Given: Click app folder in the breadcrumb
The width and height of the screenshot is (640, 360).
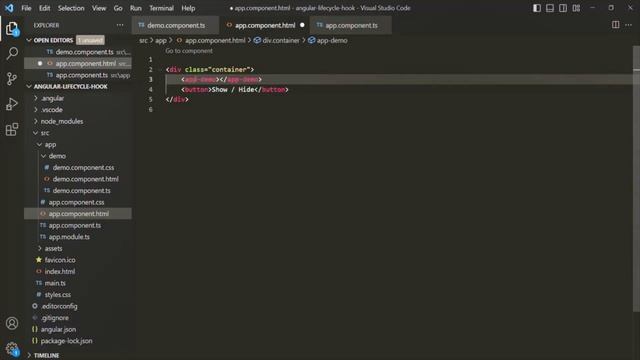Looking at the screenshot, I should point(161,40).
